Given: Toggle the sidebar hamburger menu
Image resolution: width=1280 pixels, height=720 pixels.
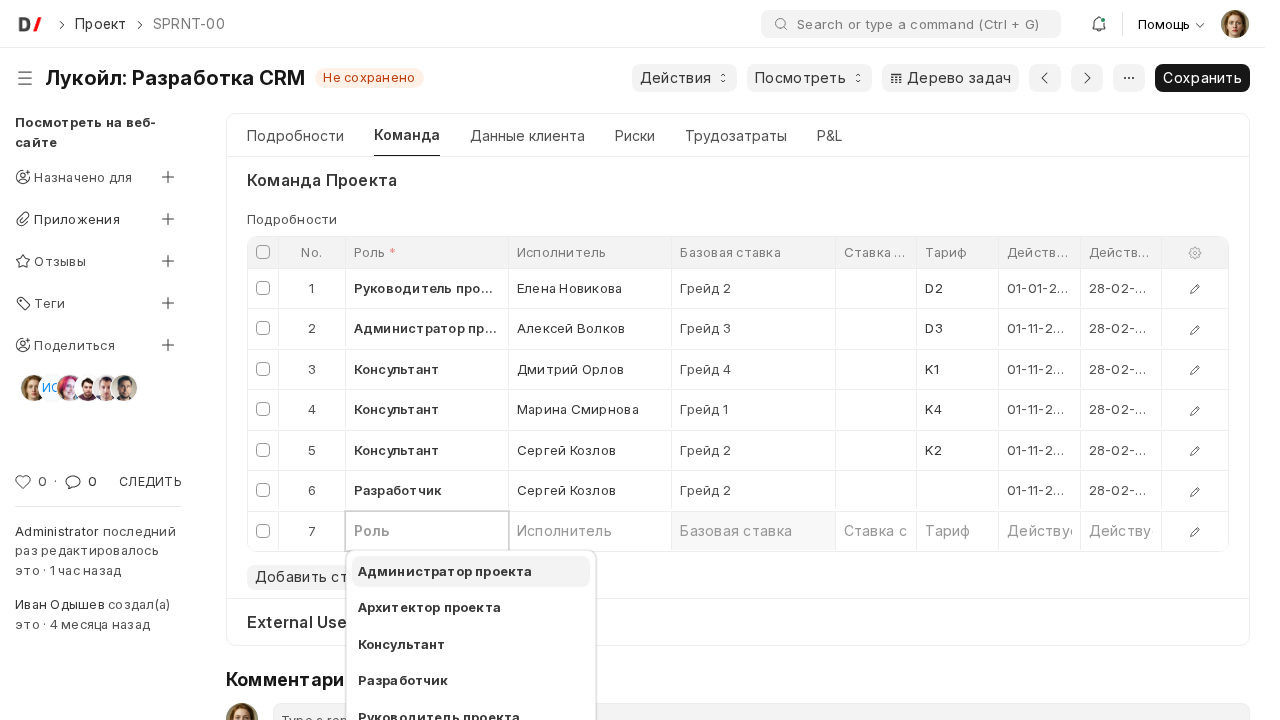Looking at the screenshot, I should tap(25, 78).
